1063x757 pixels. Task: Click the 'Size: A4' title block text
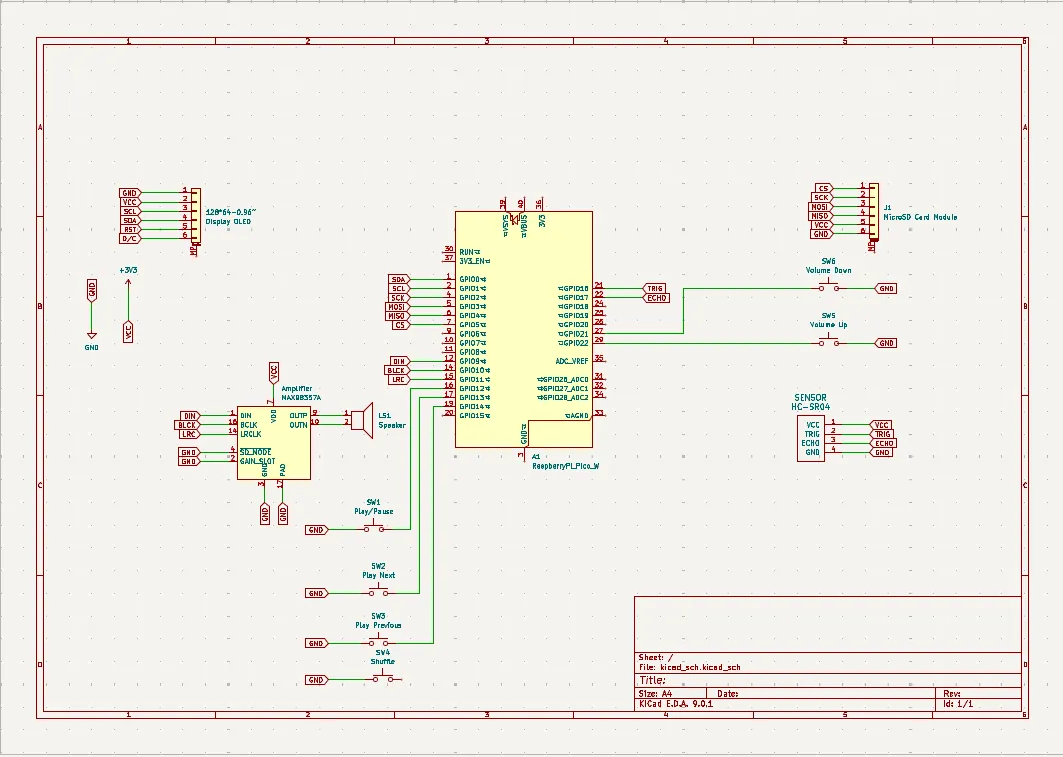655,693
